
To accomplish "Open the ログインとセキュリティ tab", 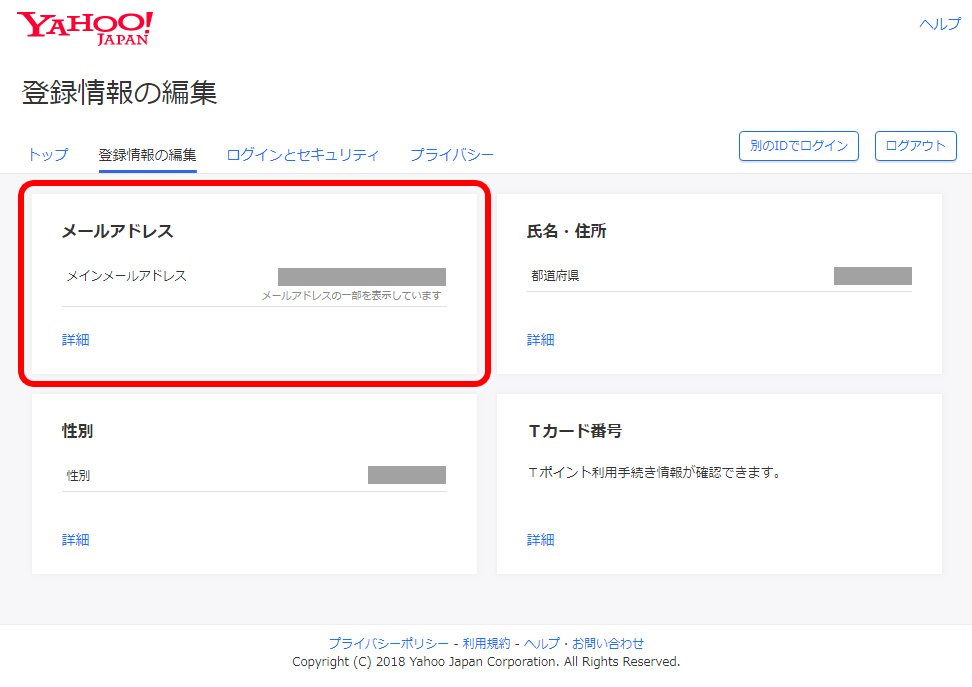I will [x=303, y=155].
